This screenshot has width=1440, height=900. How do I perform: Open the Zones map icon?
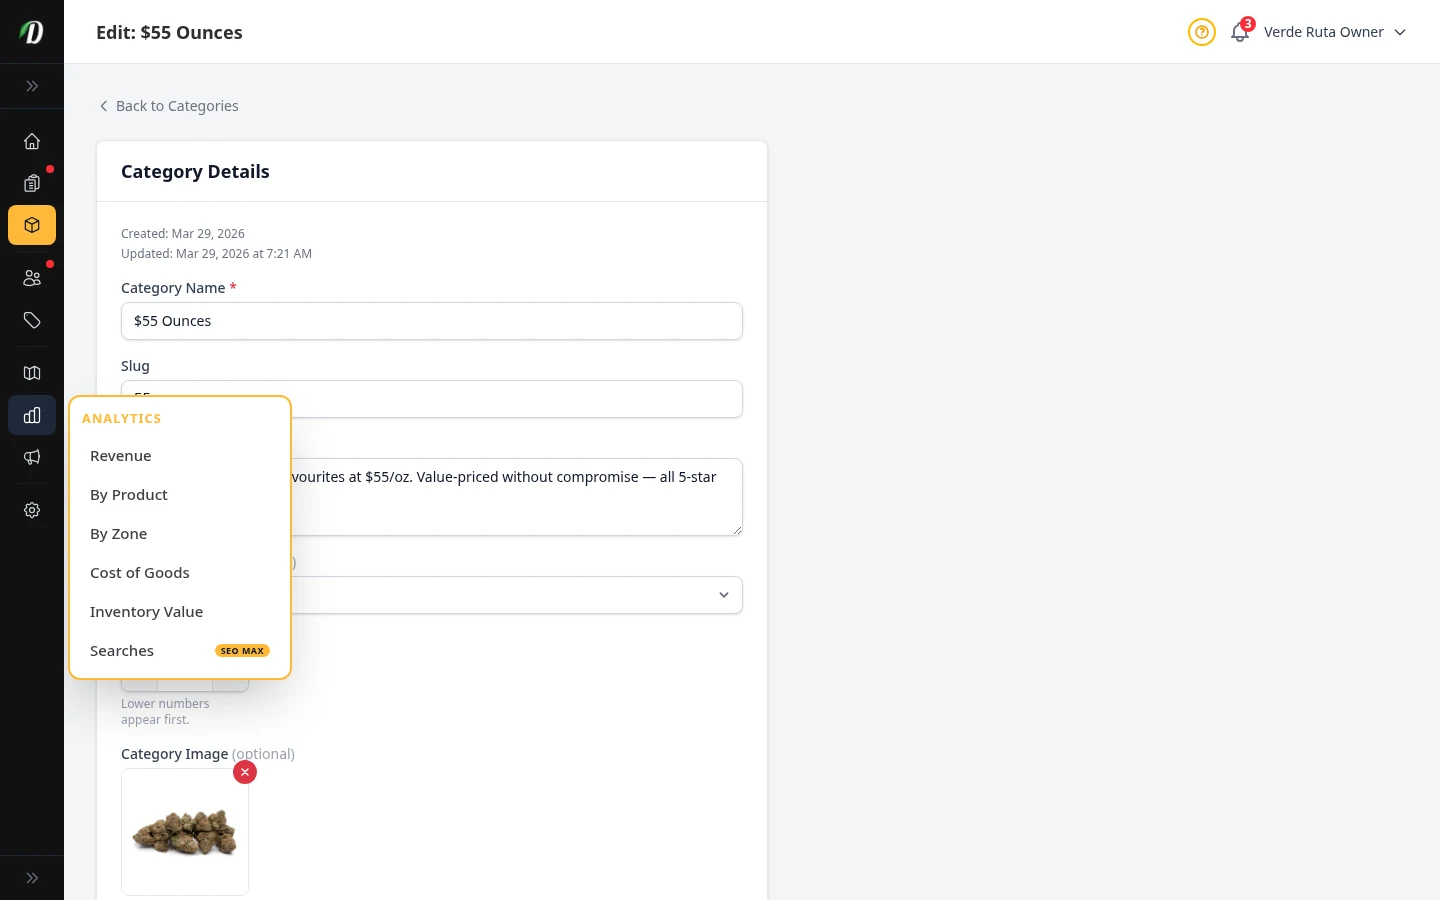[x=32, y=373]
